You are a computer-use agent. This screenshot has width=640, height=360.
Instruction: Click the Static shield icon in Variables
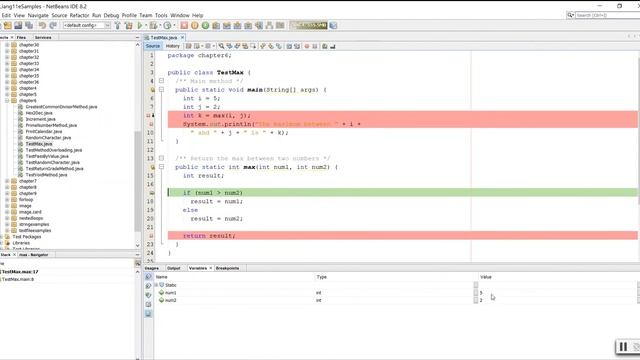point(162,285)
